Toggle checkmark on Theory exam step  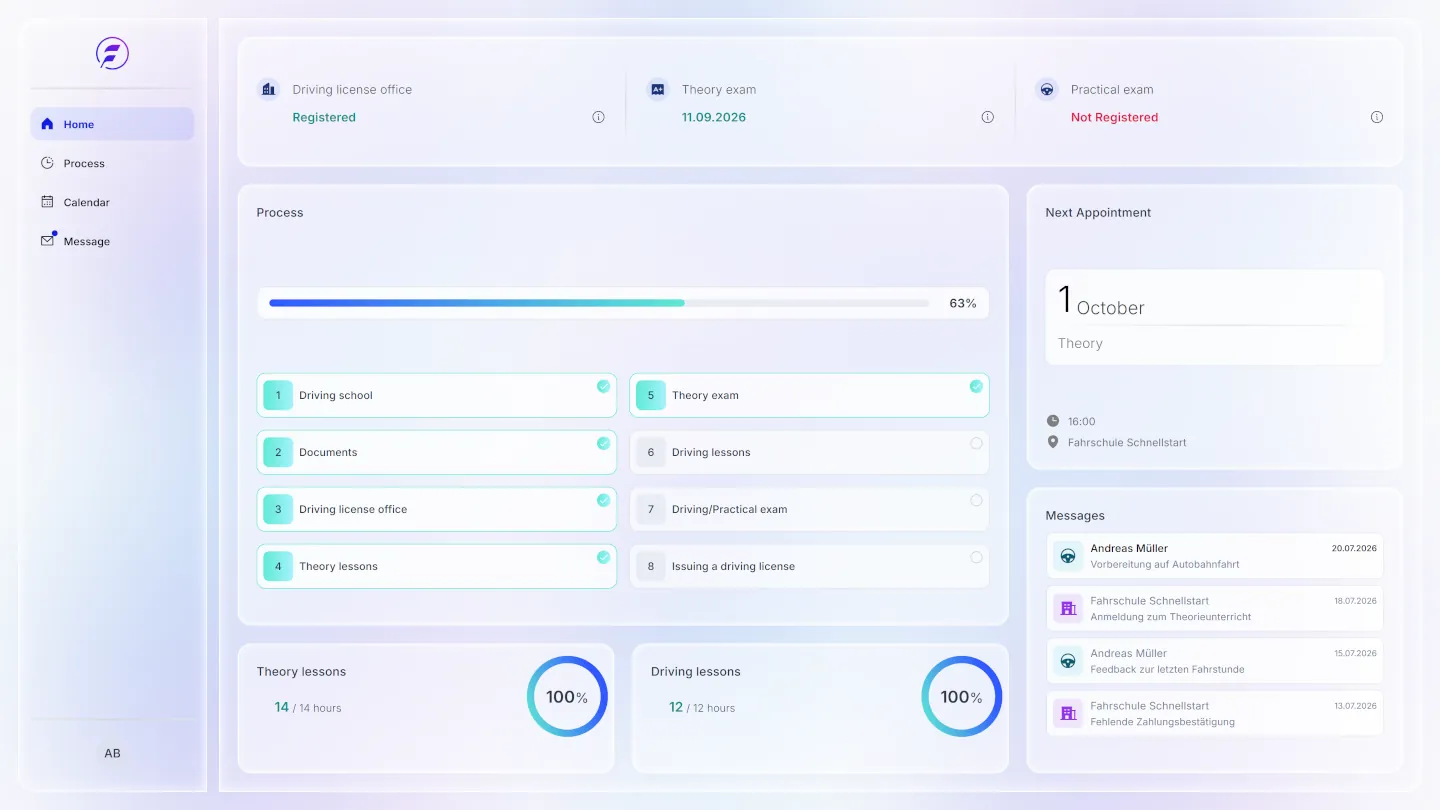point(976,386)
